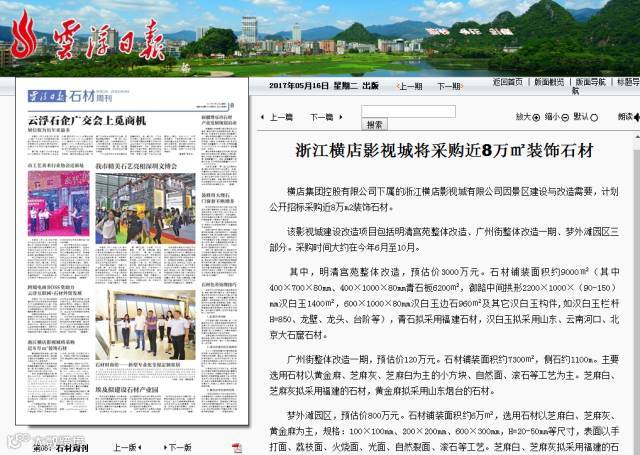
Task: Open 版面导航 page navigation
Action: point(590,82)
